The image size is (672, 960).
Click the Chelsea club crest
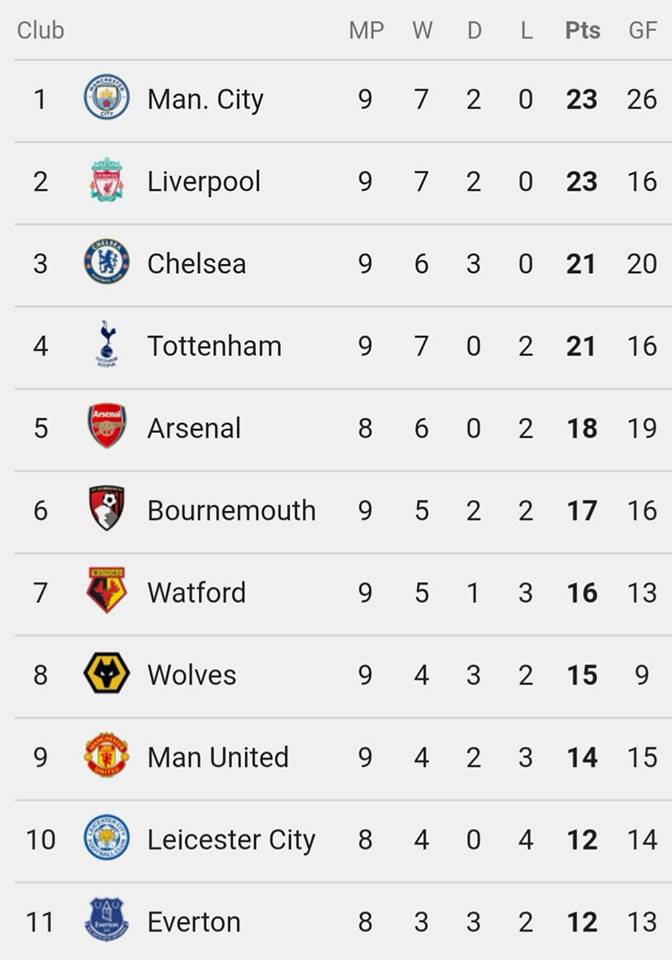click(106, 261)
